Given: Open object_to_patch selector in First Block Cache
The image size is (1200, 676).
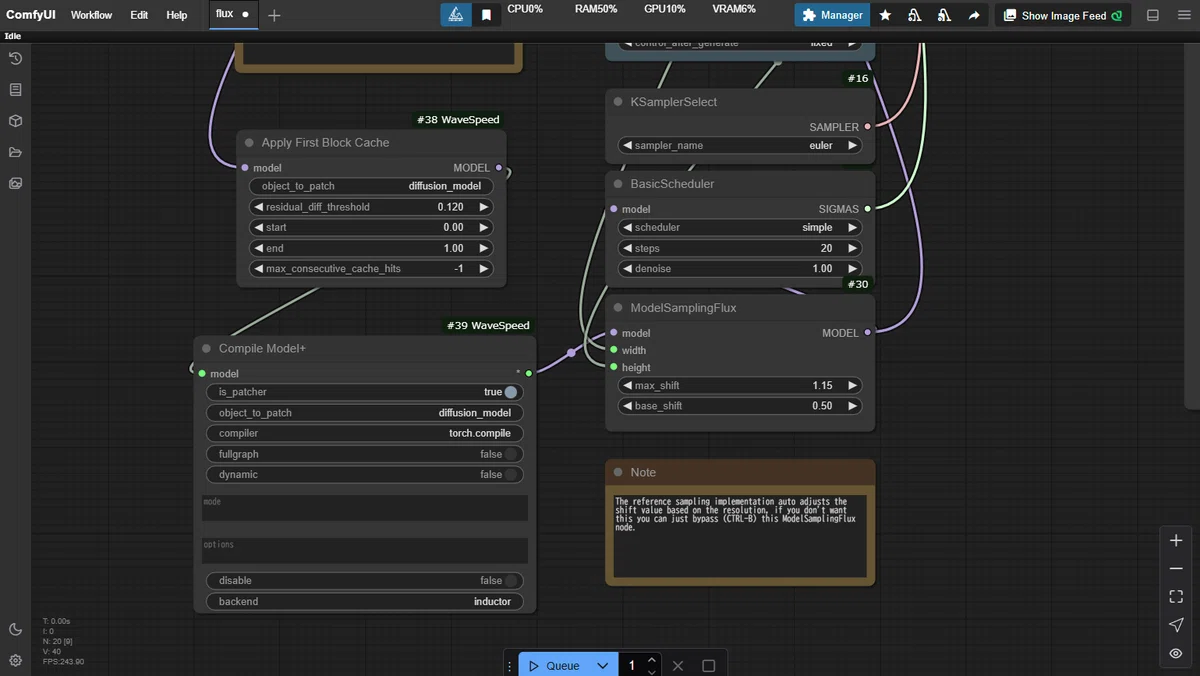Looking at the screenshot, I should pos(371,186).
